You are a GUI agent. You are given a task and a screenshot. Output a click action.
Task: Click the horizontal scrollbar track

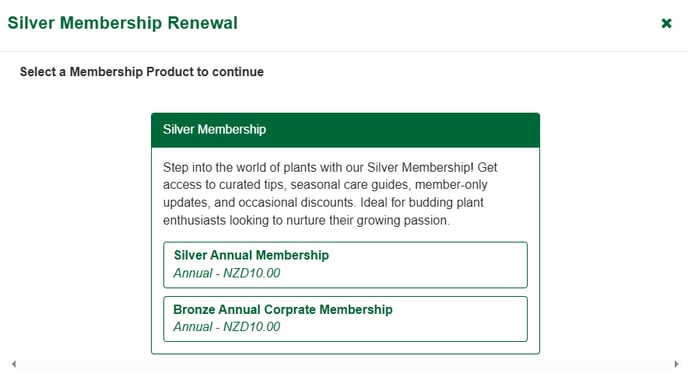(x=345, y=364)
